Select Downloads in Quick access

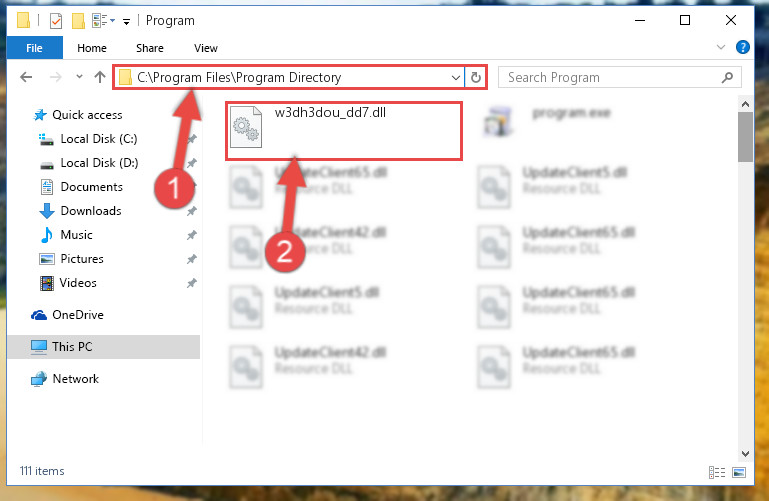[91, 211]
